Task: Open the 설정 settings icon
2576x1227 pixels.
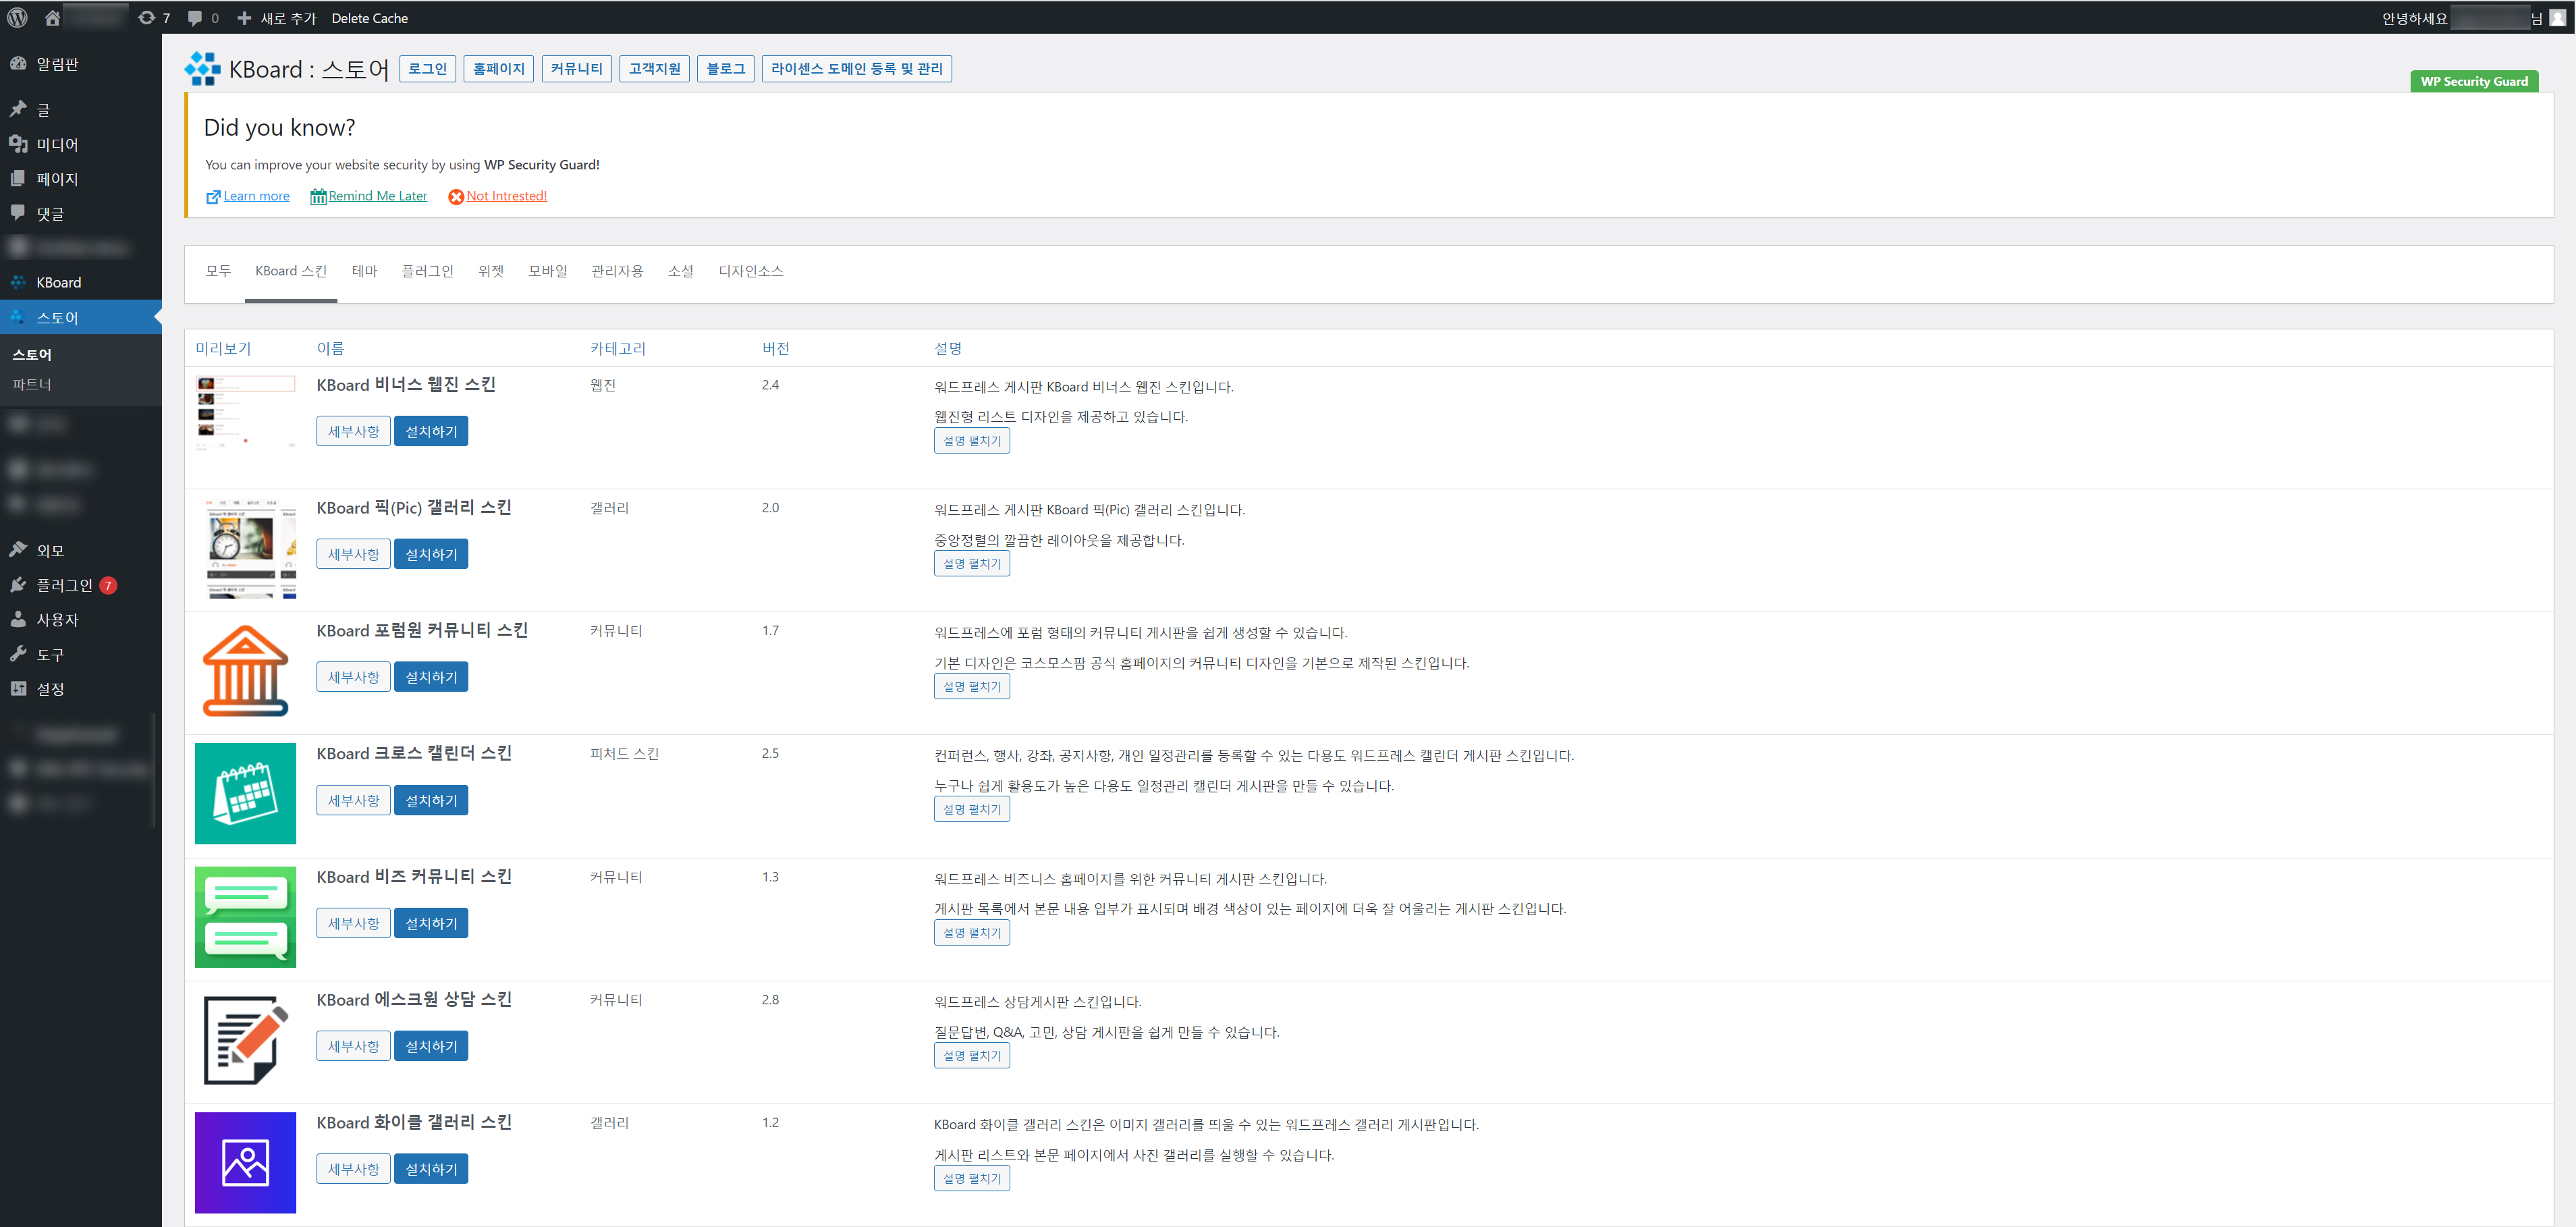Action: pos(18,688)
